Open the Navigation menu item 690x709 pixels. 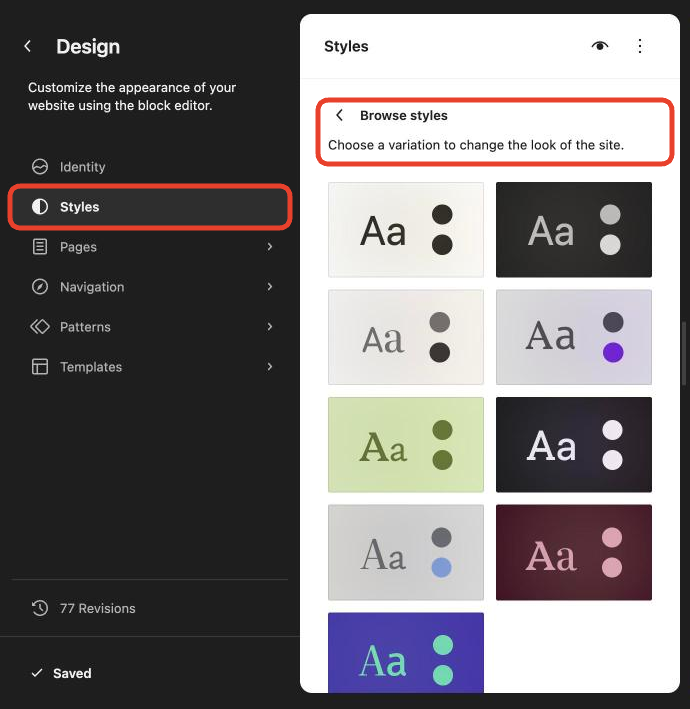150,287
